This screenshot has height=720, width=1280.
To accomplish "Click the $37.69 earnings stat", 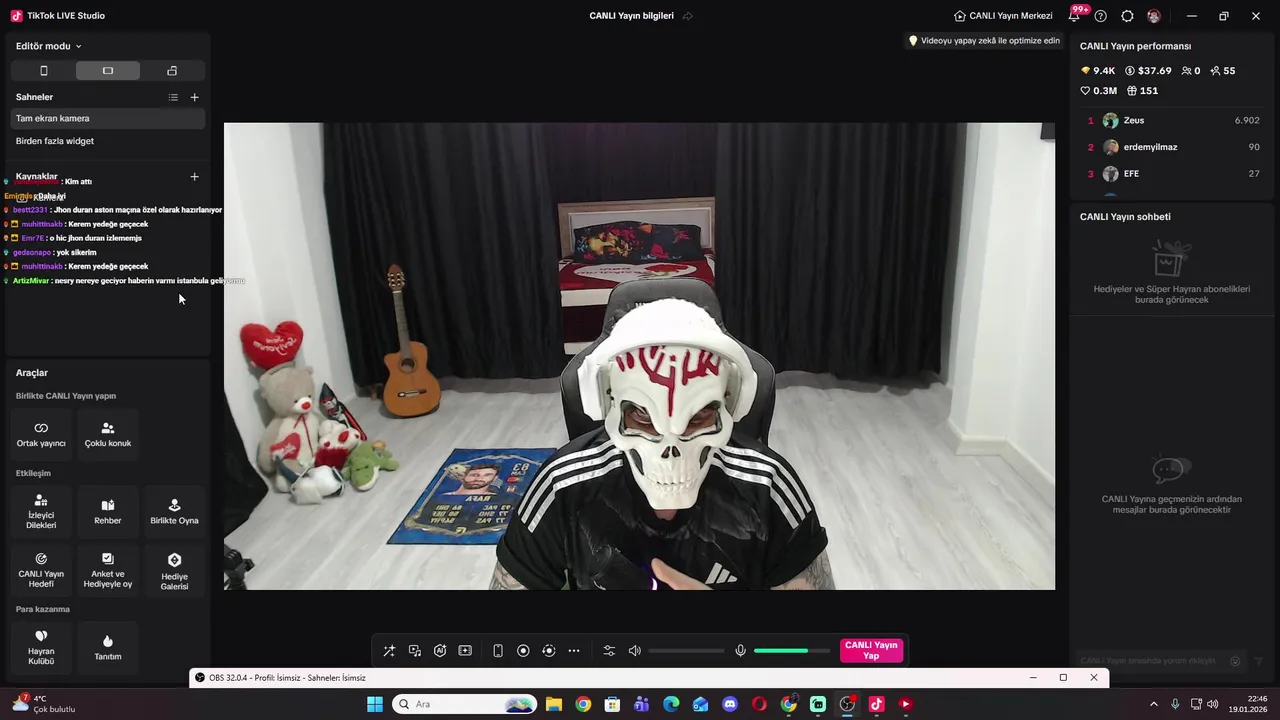I will (1148, 71).
